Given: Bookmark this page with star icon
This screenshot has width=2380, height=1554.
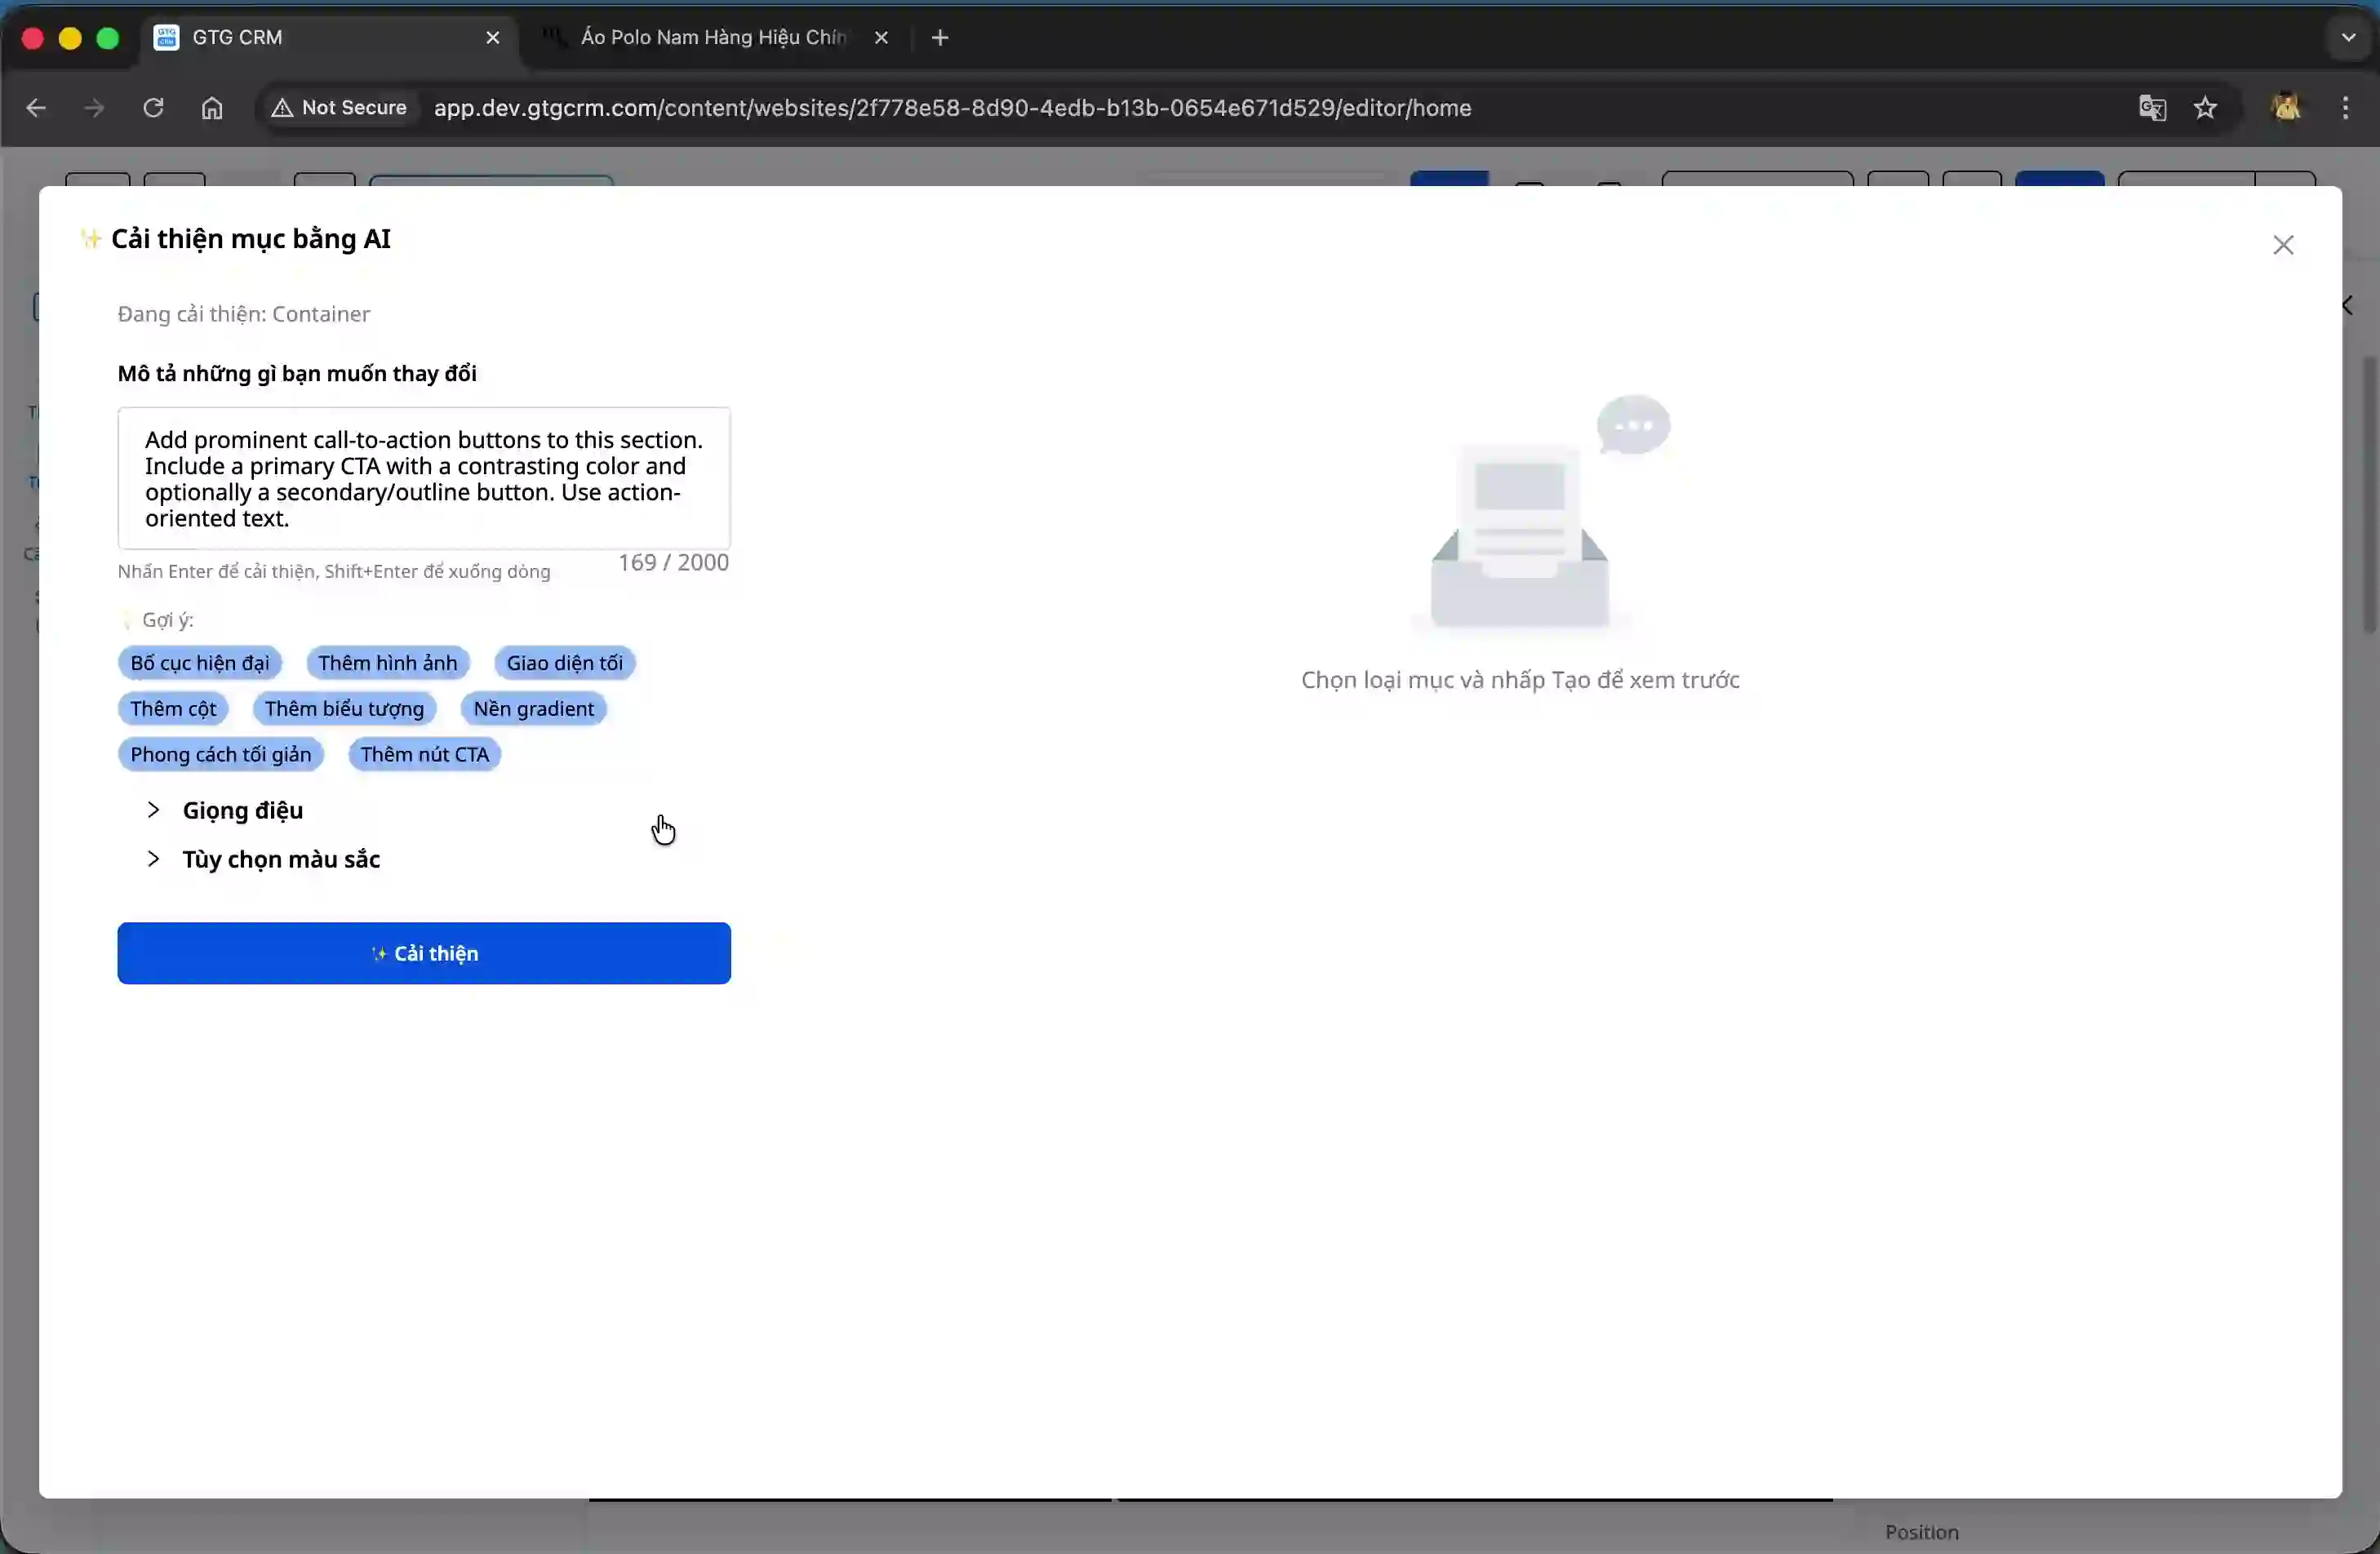Looking at the screenshot, I should [2205, 108].
